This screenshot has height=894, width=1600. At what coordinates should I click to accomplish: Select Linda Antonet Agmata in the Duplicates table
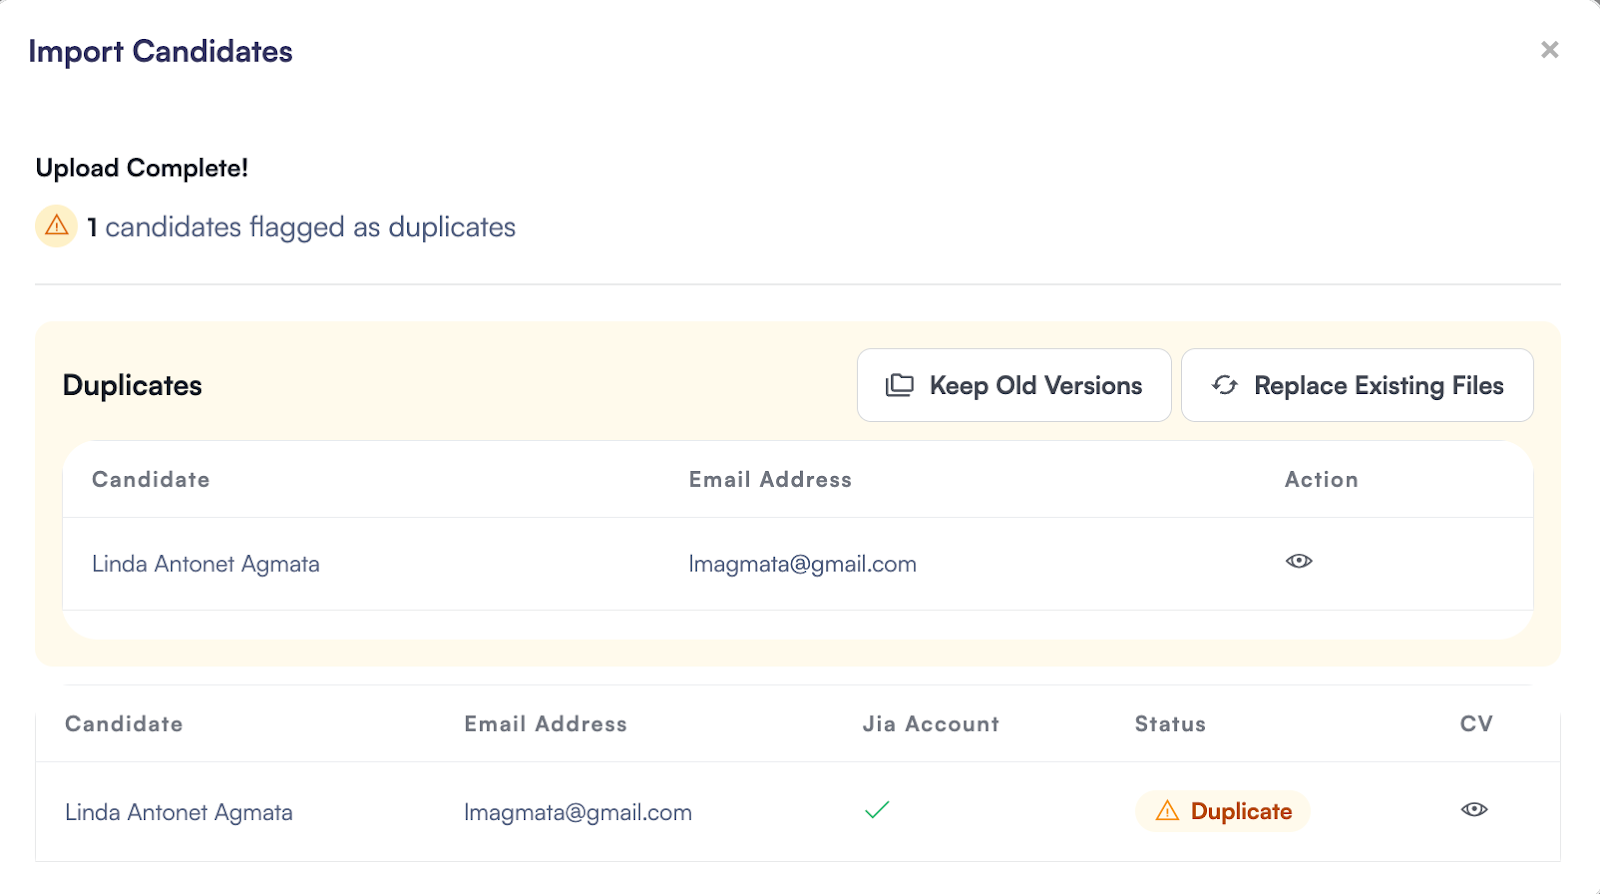tap(205, 564)
